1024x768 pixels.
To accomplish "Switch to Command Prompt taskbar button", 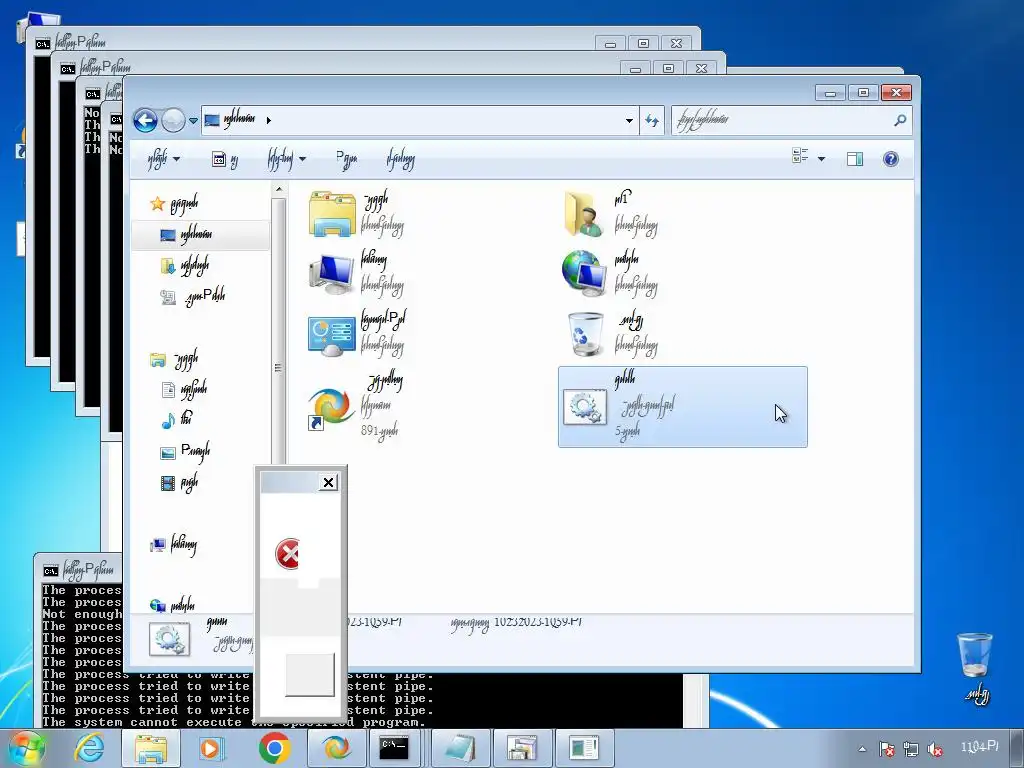I will coord(394,748).
